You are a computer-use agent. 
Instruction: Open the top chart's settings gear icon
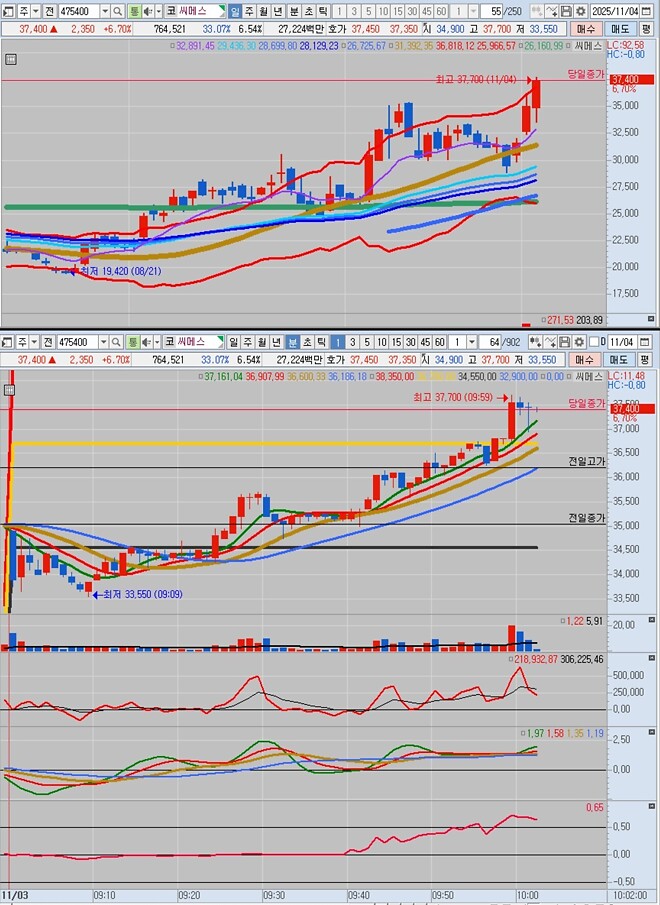(580, 11)
